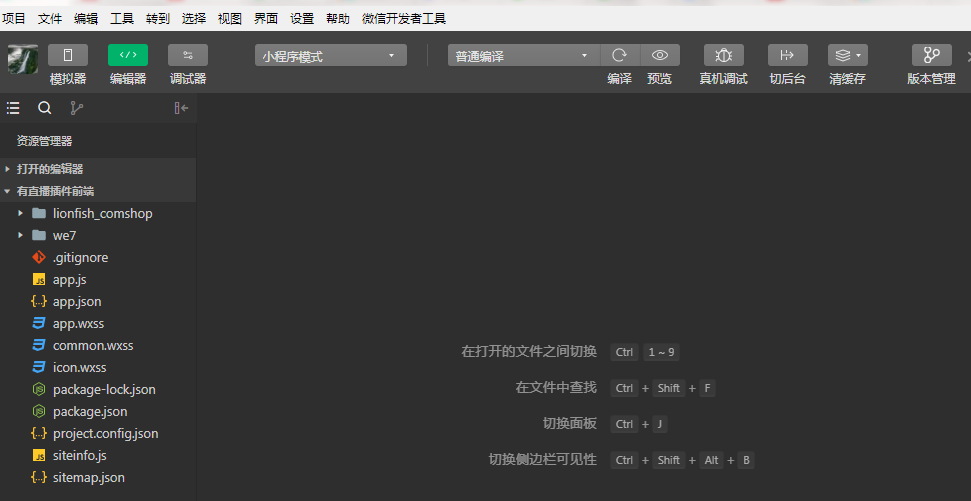
Task: Click the project avatar thumbnail
Action: 23,59
